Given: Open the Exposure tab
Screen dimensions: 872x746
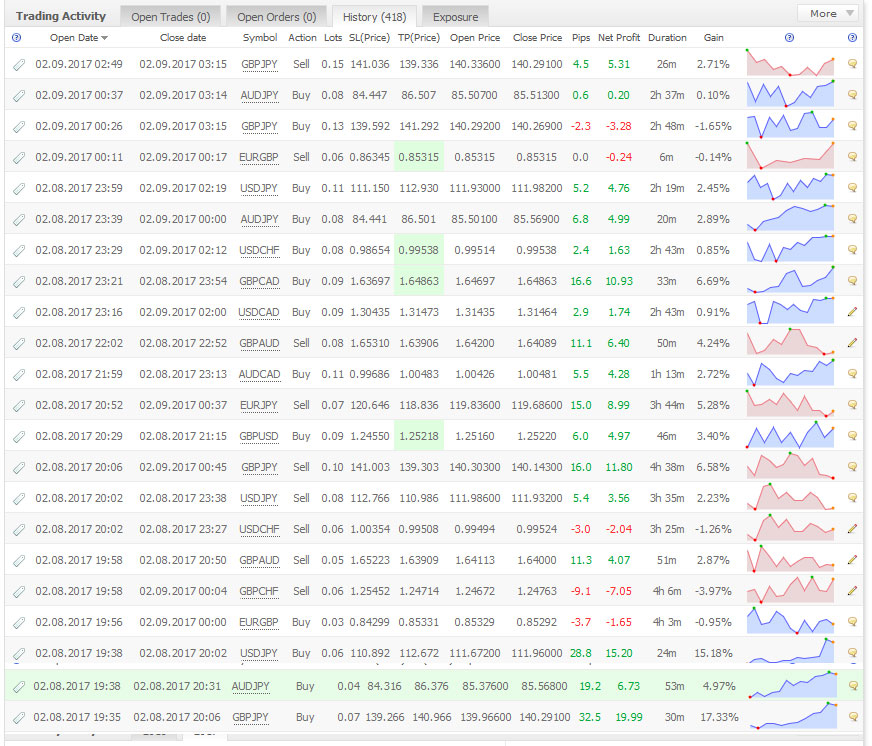Looking at the screenshot, I should 455,17.
